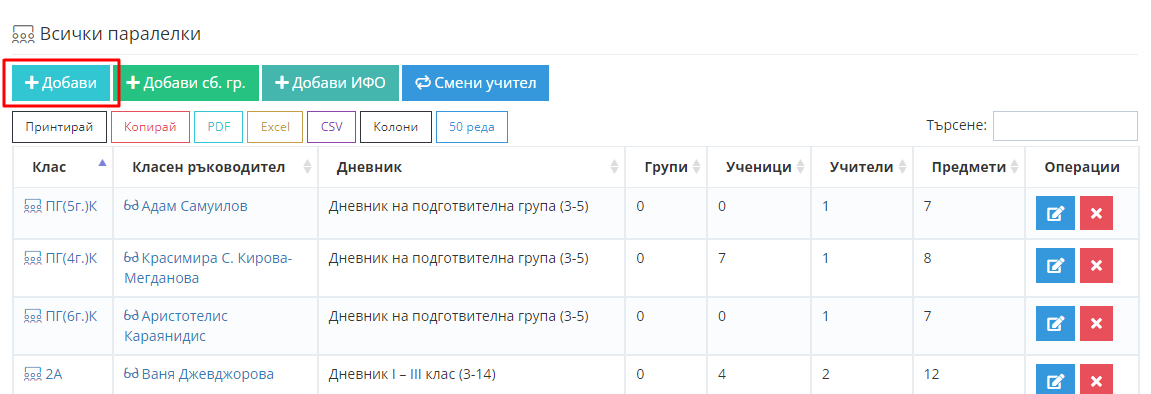Edit class 2А using pencil icon
The width and height of the screenshot is (1151, 394).
pyautogui.click(x=1055, y=380)
